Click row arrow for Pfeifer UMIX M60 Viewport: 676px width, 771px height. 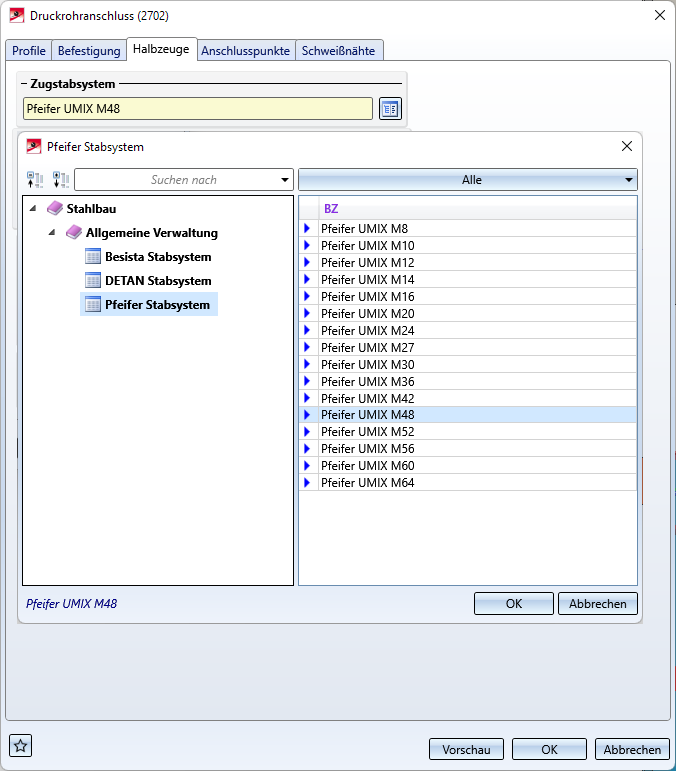pos(307,465)
